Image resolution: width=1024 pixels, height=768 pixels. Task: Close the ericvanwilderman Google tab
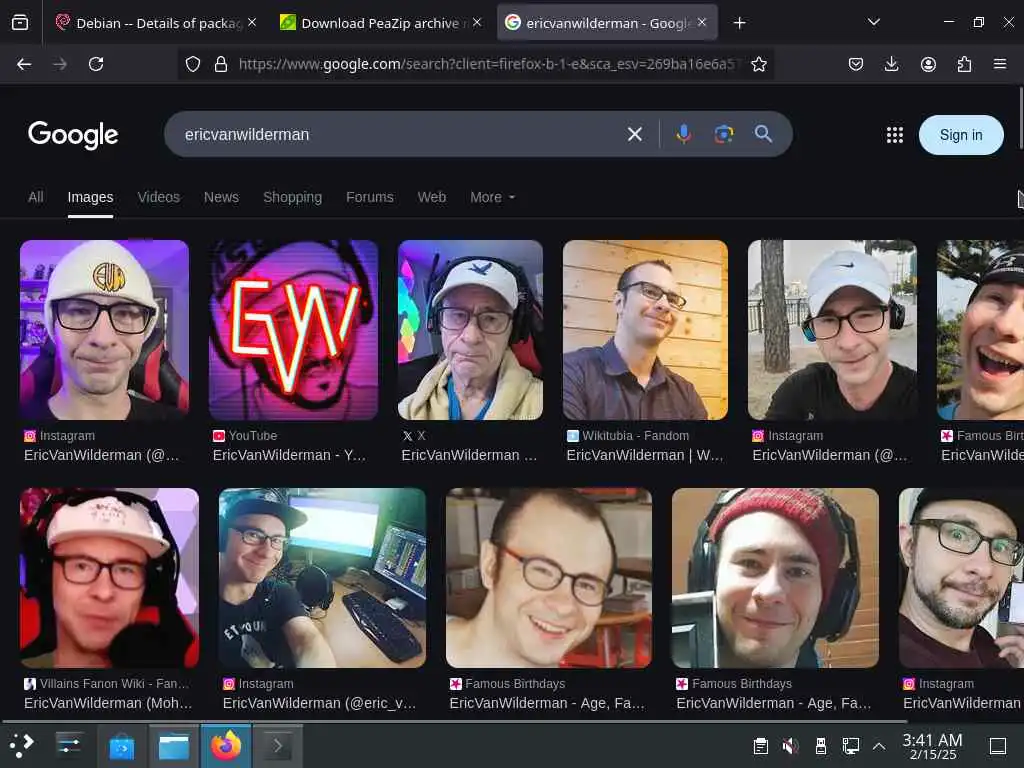(701, 22)
